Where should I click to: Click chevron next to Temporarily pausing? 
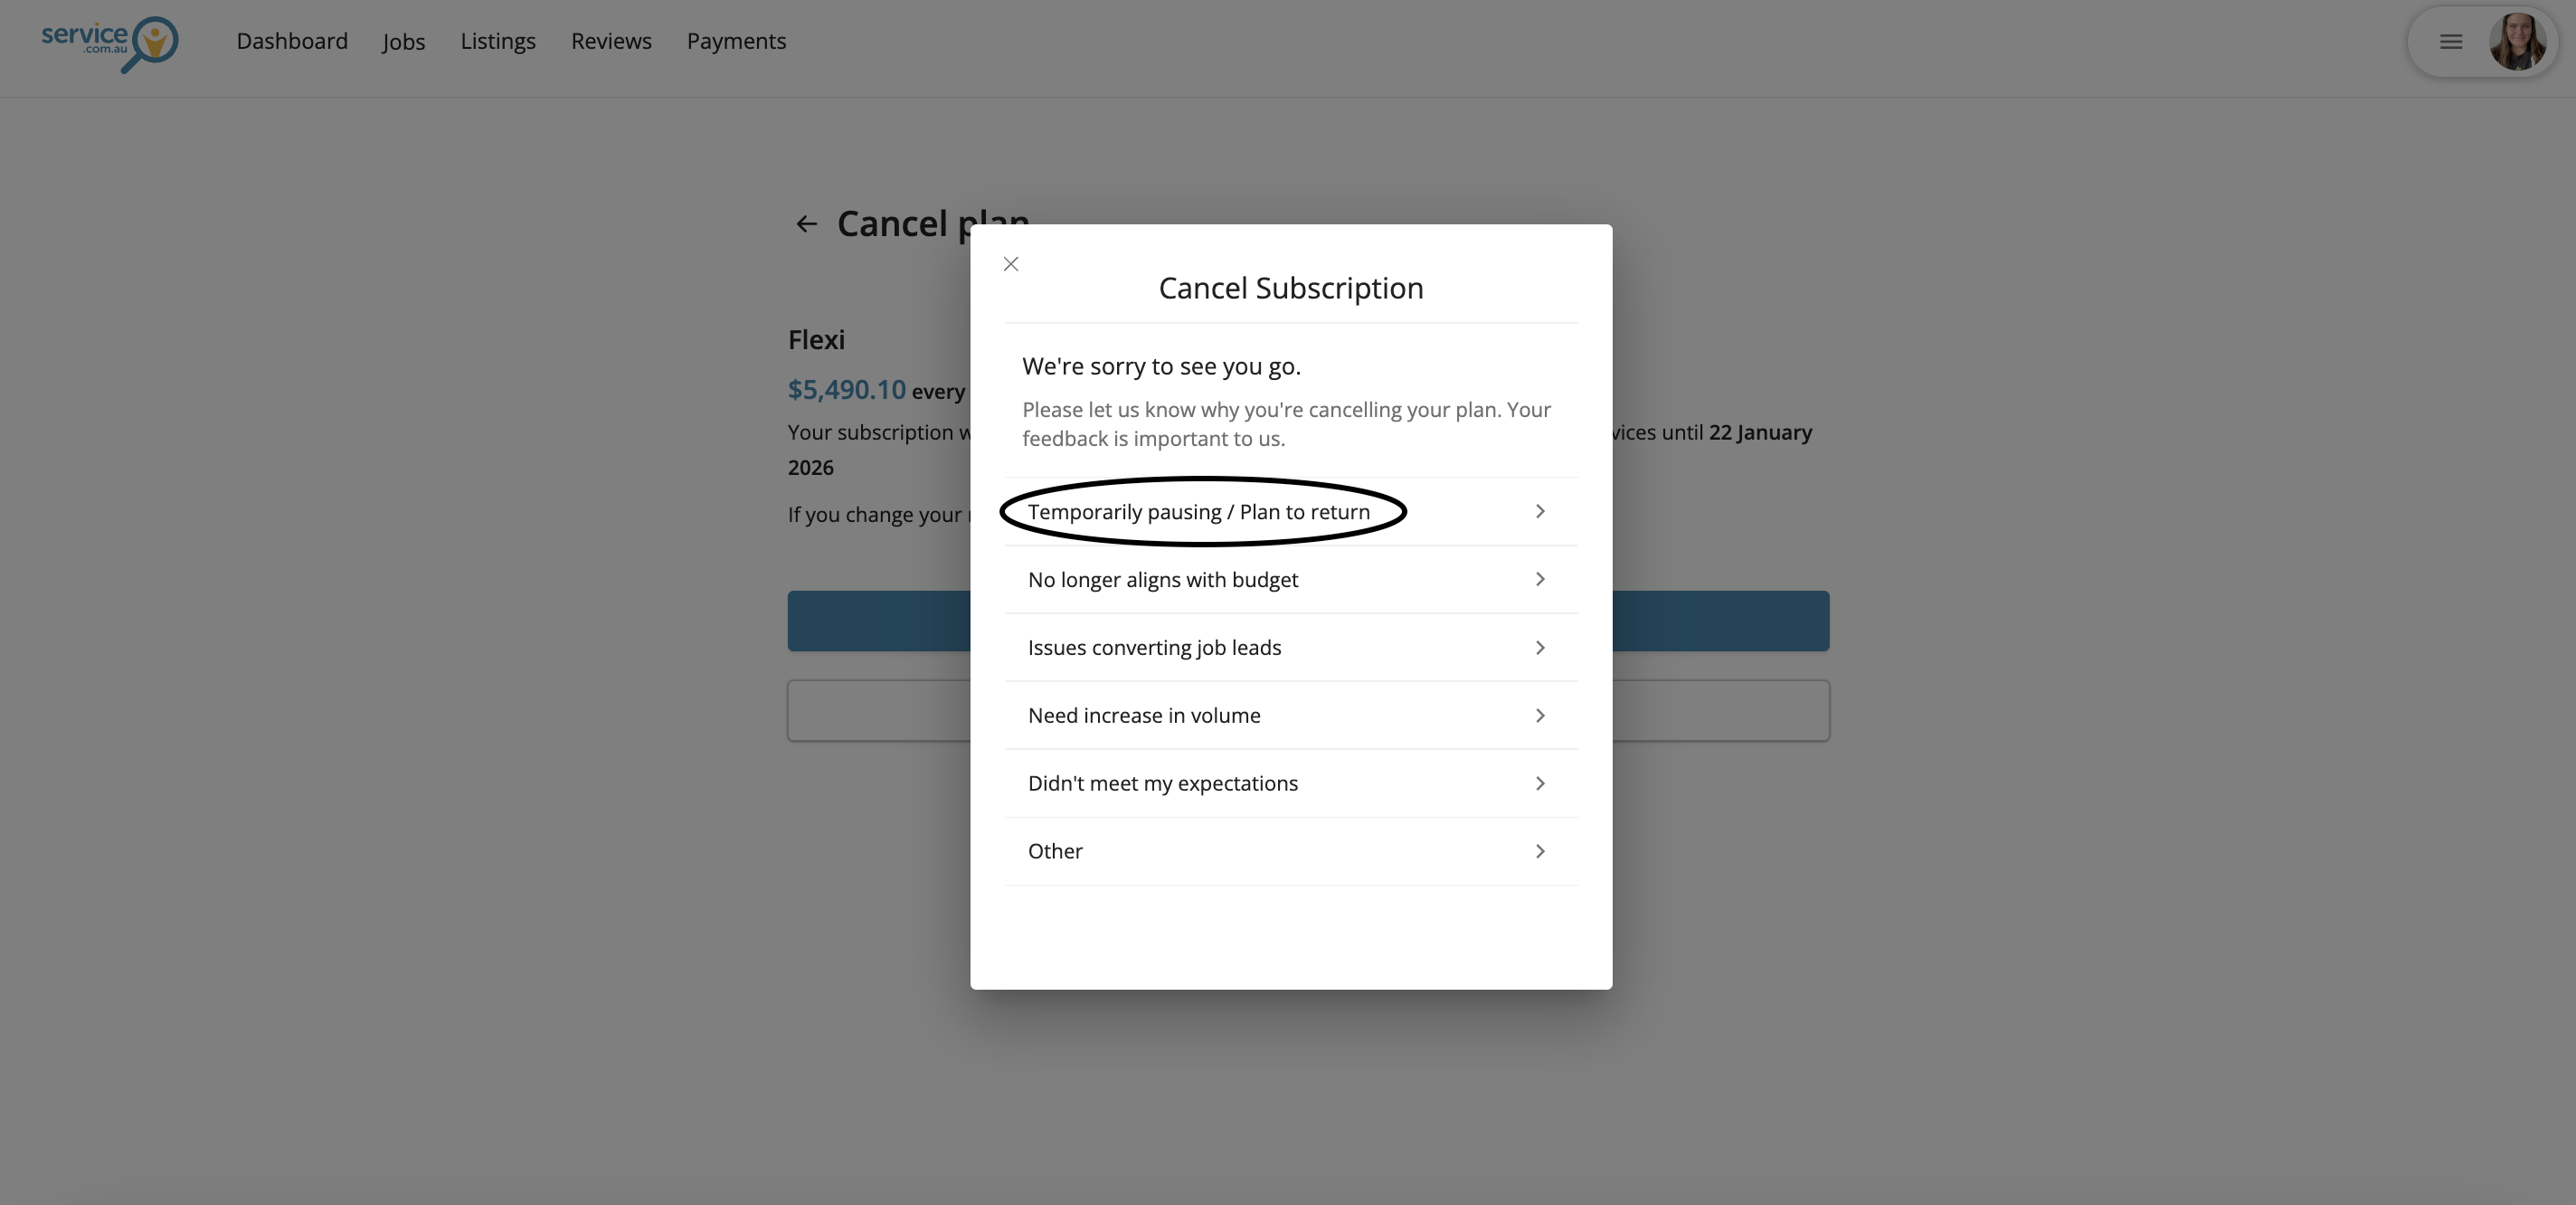[x=1540, y=512]
